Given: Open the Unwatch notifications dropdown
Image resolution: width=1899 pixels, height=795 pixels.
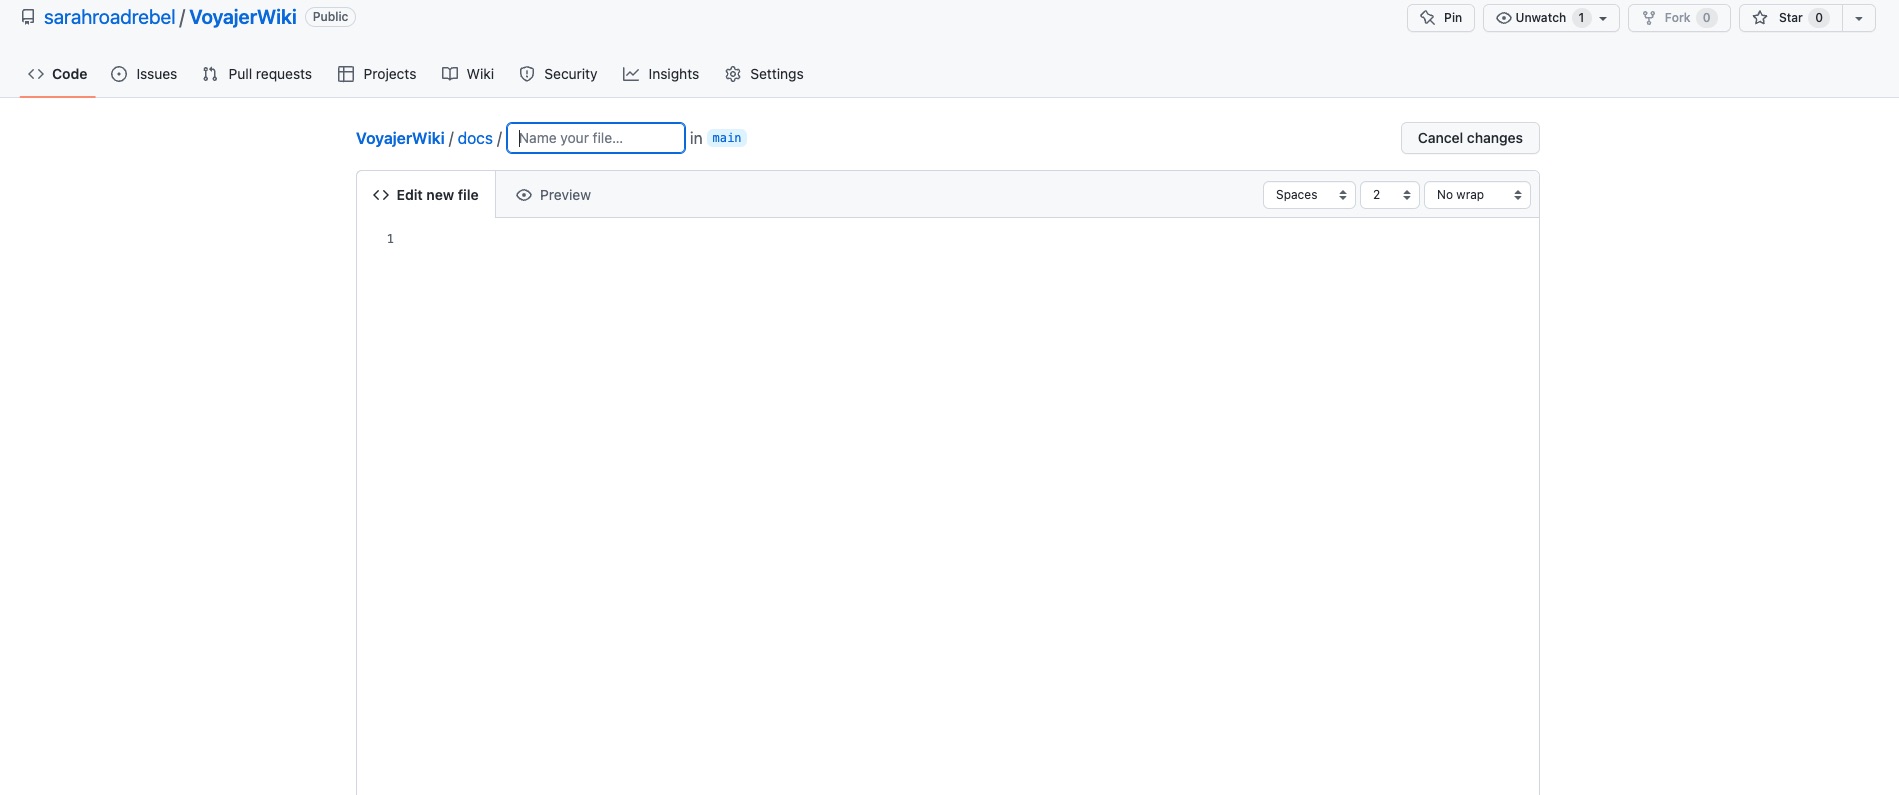Looking at the screenshot, I should pyautogui.click(x=1550, y=18).
